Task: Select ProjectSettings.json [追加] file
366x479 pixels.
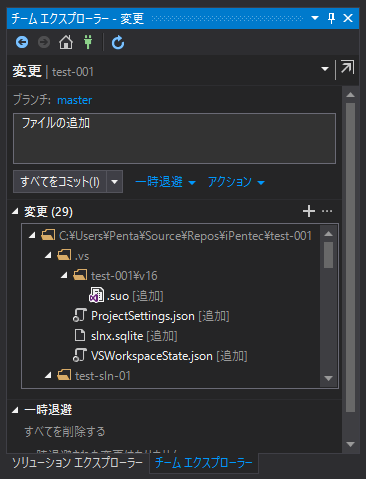Action: (151, 316)
